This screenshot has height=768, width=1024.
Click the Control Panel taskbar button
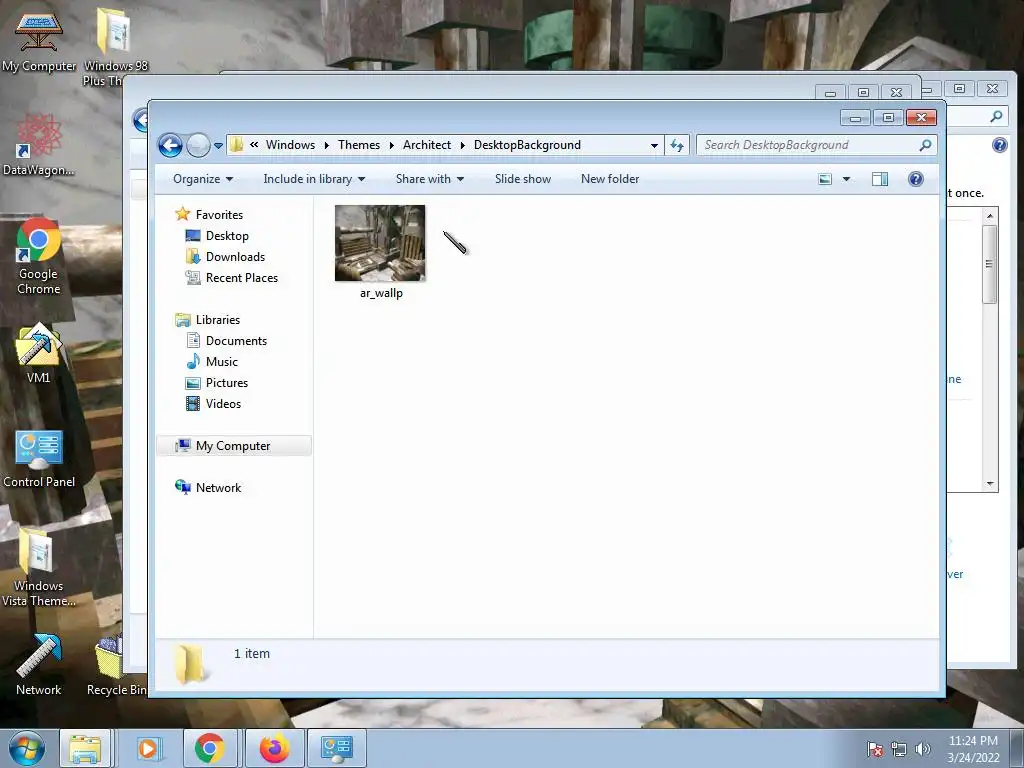(x=337, y=748)
